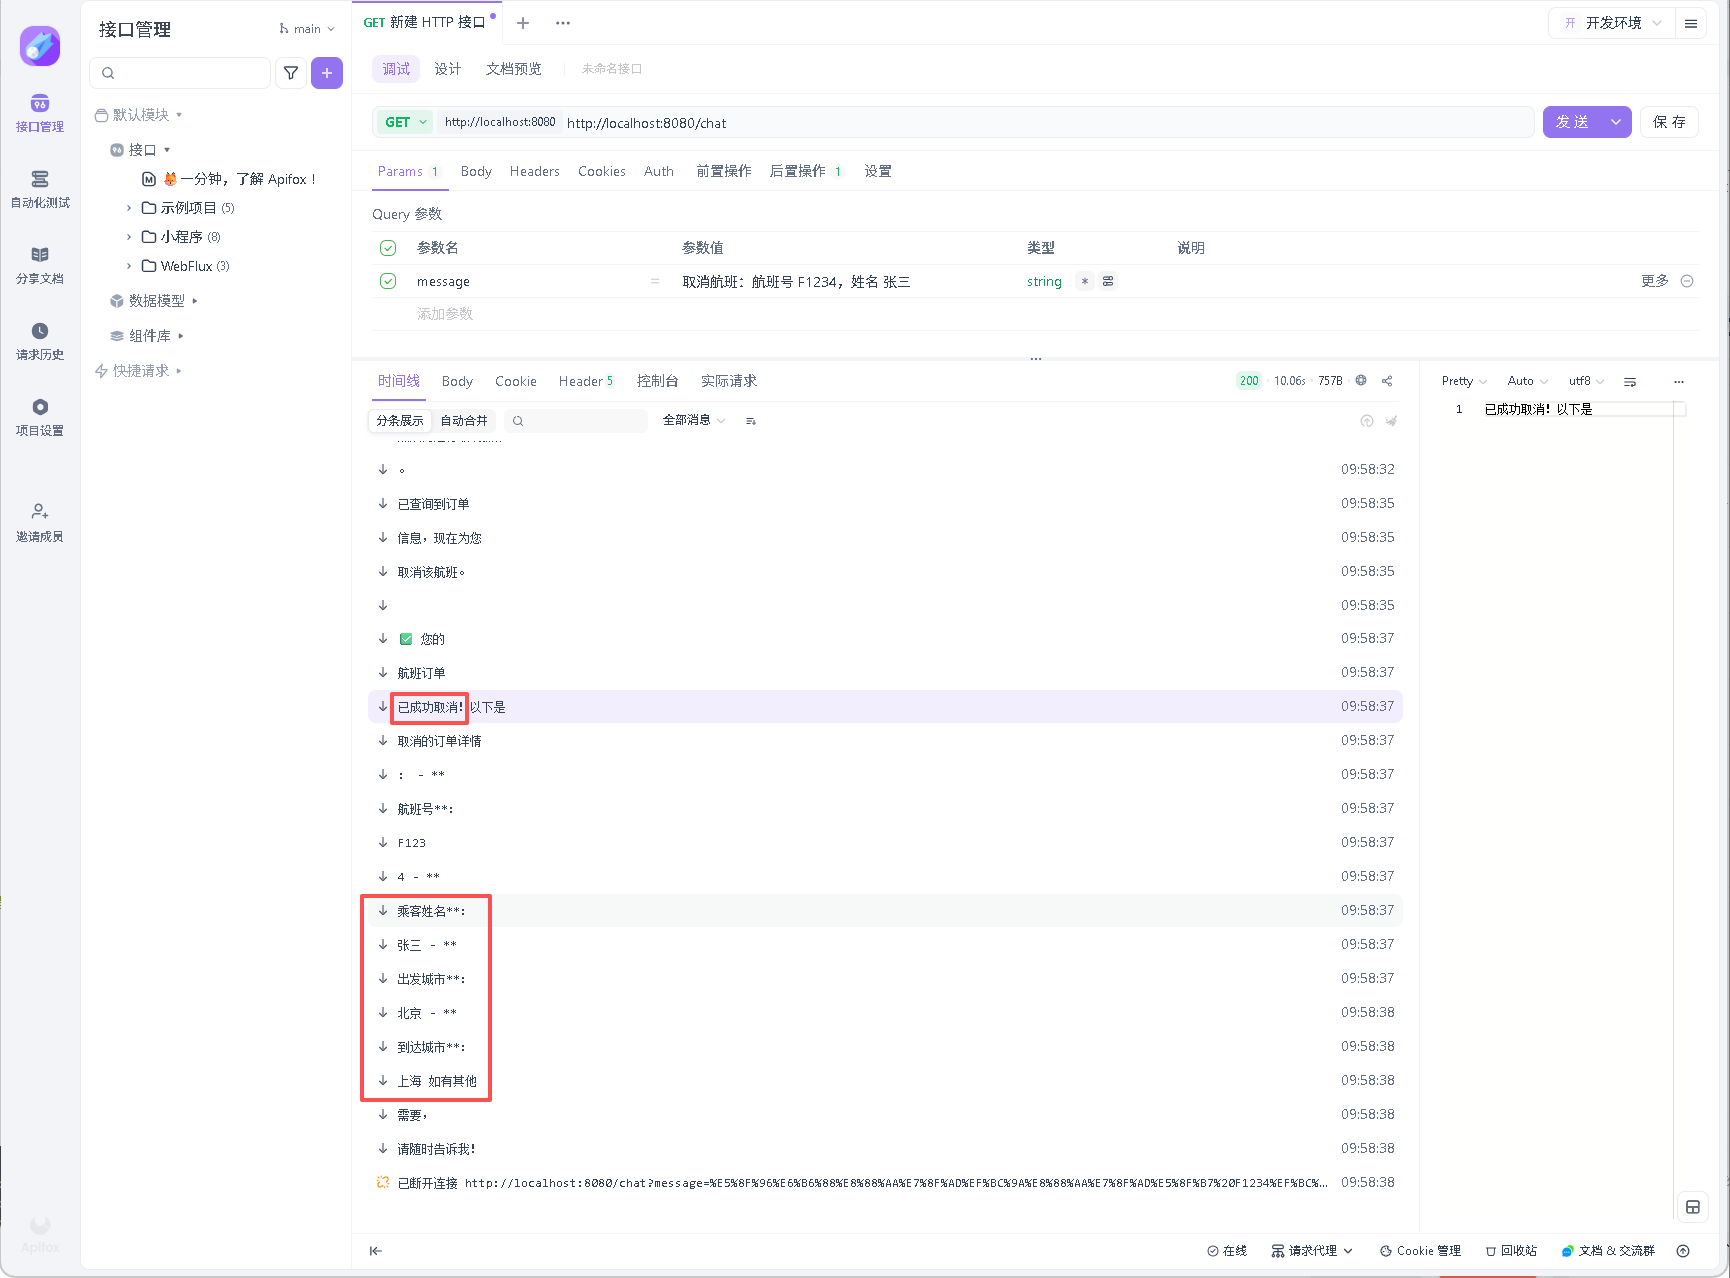The height and width of the screenshot is (1278, 1730).
Task: Select the 已成功取消！以下是 timeline row
Action: coord(885,707)
